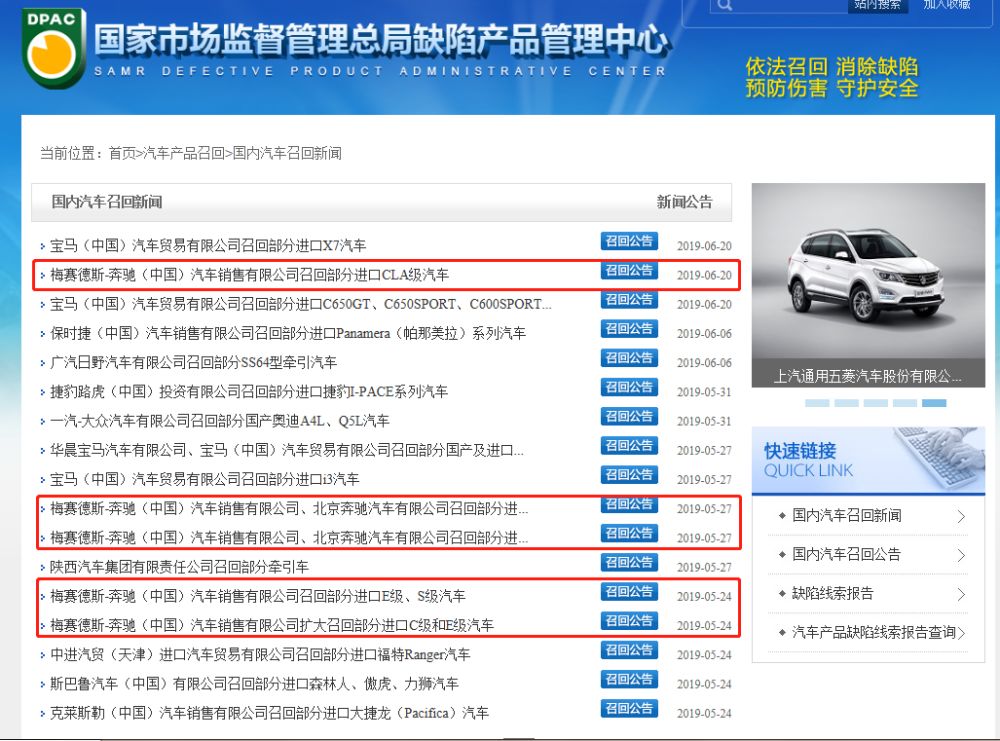Image resolution: width=1000 pixels, height=741 pixels.
Task: Select the third carousel pagination dot
Action: point(875,404)
